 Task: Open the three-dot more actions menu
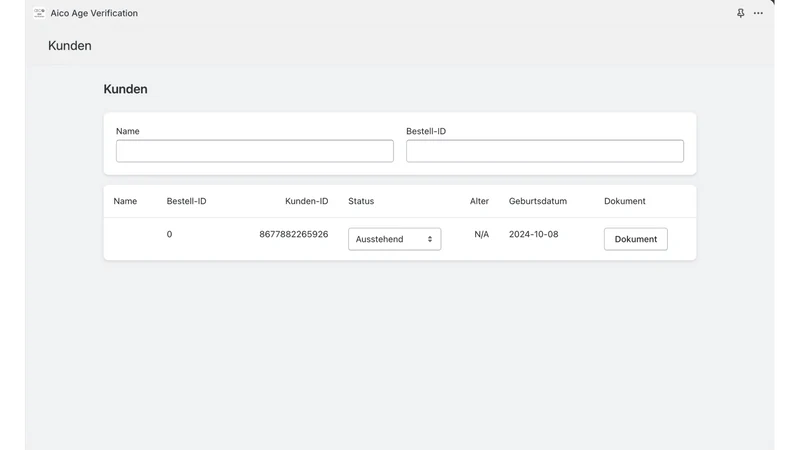pyautogui.click(x=758, y=13)
